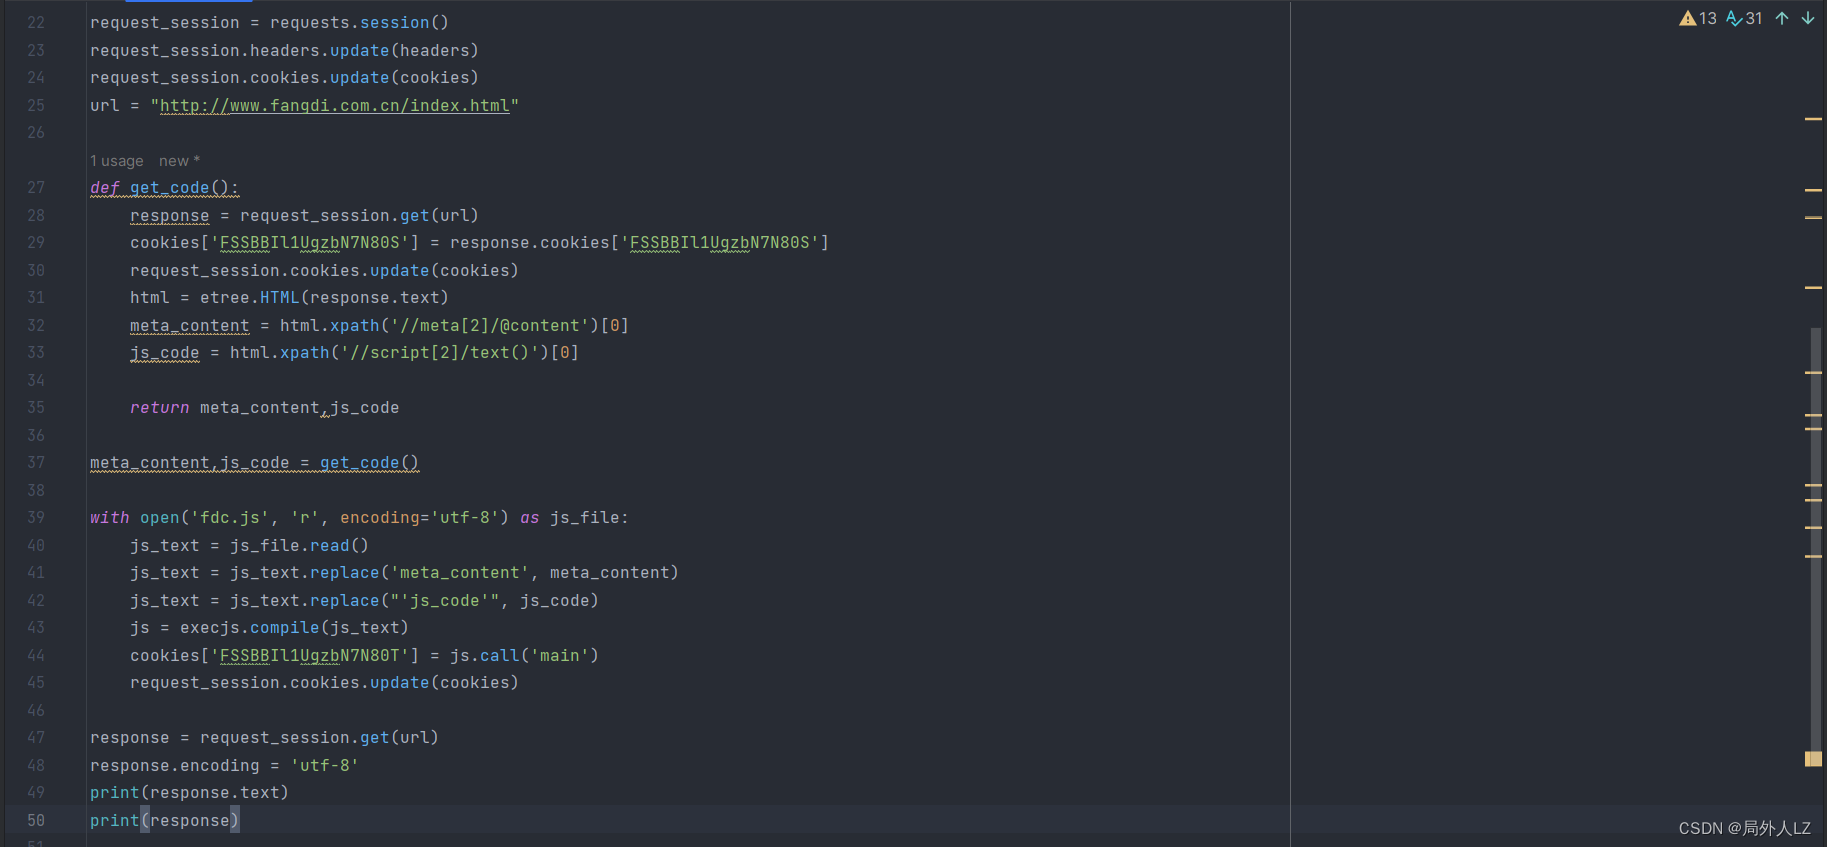Click line number 22 in gutter
This screenshot has height=847, width=1827.
tap(36, 22)
